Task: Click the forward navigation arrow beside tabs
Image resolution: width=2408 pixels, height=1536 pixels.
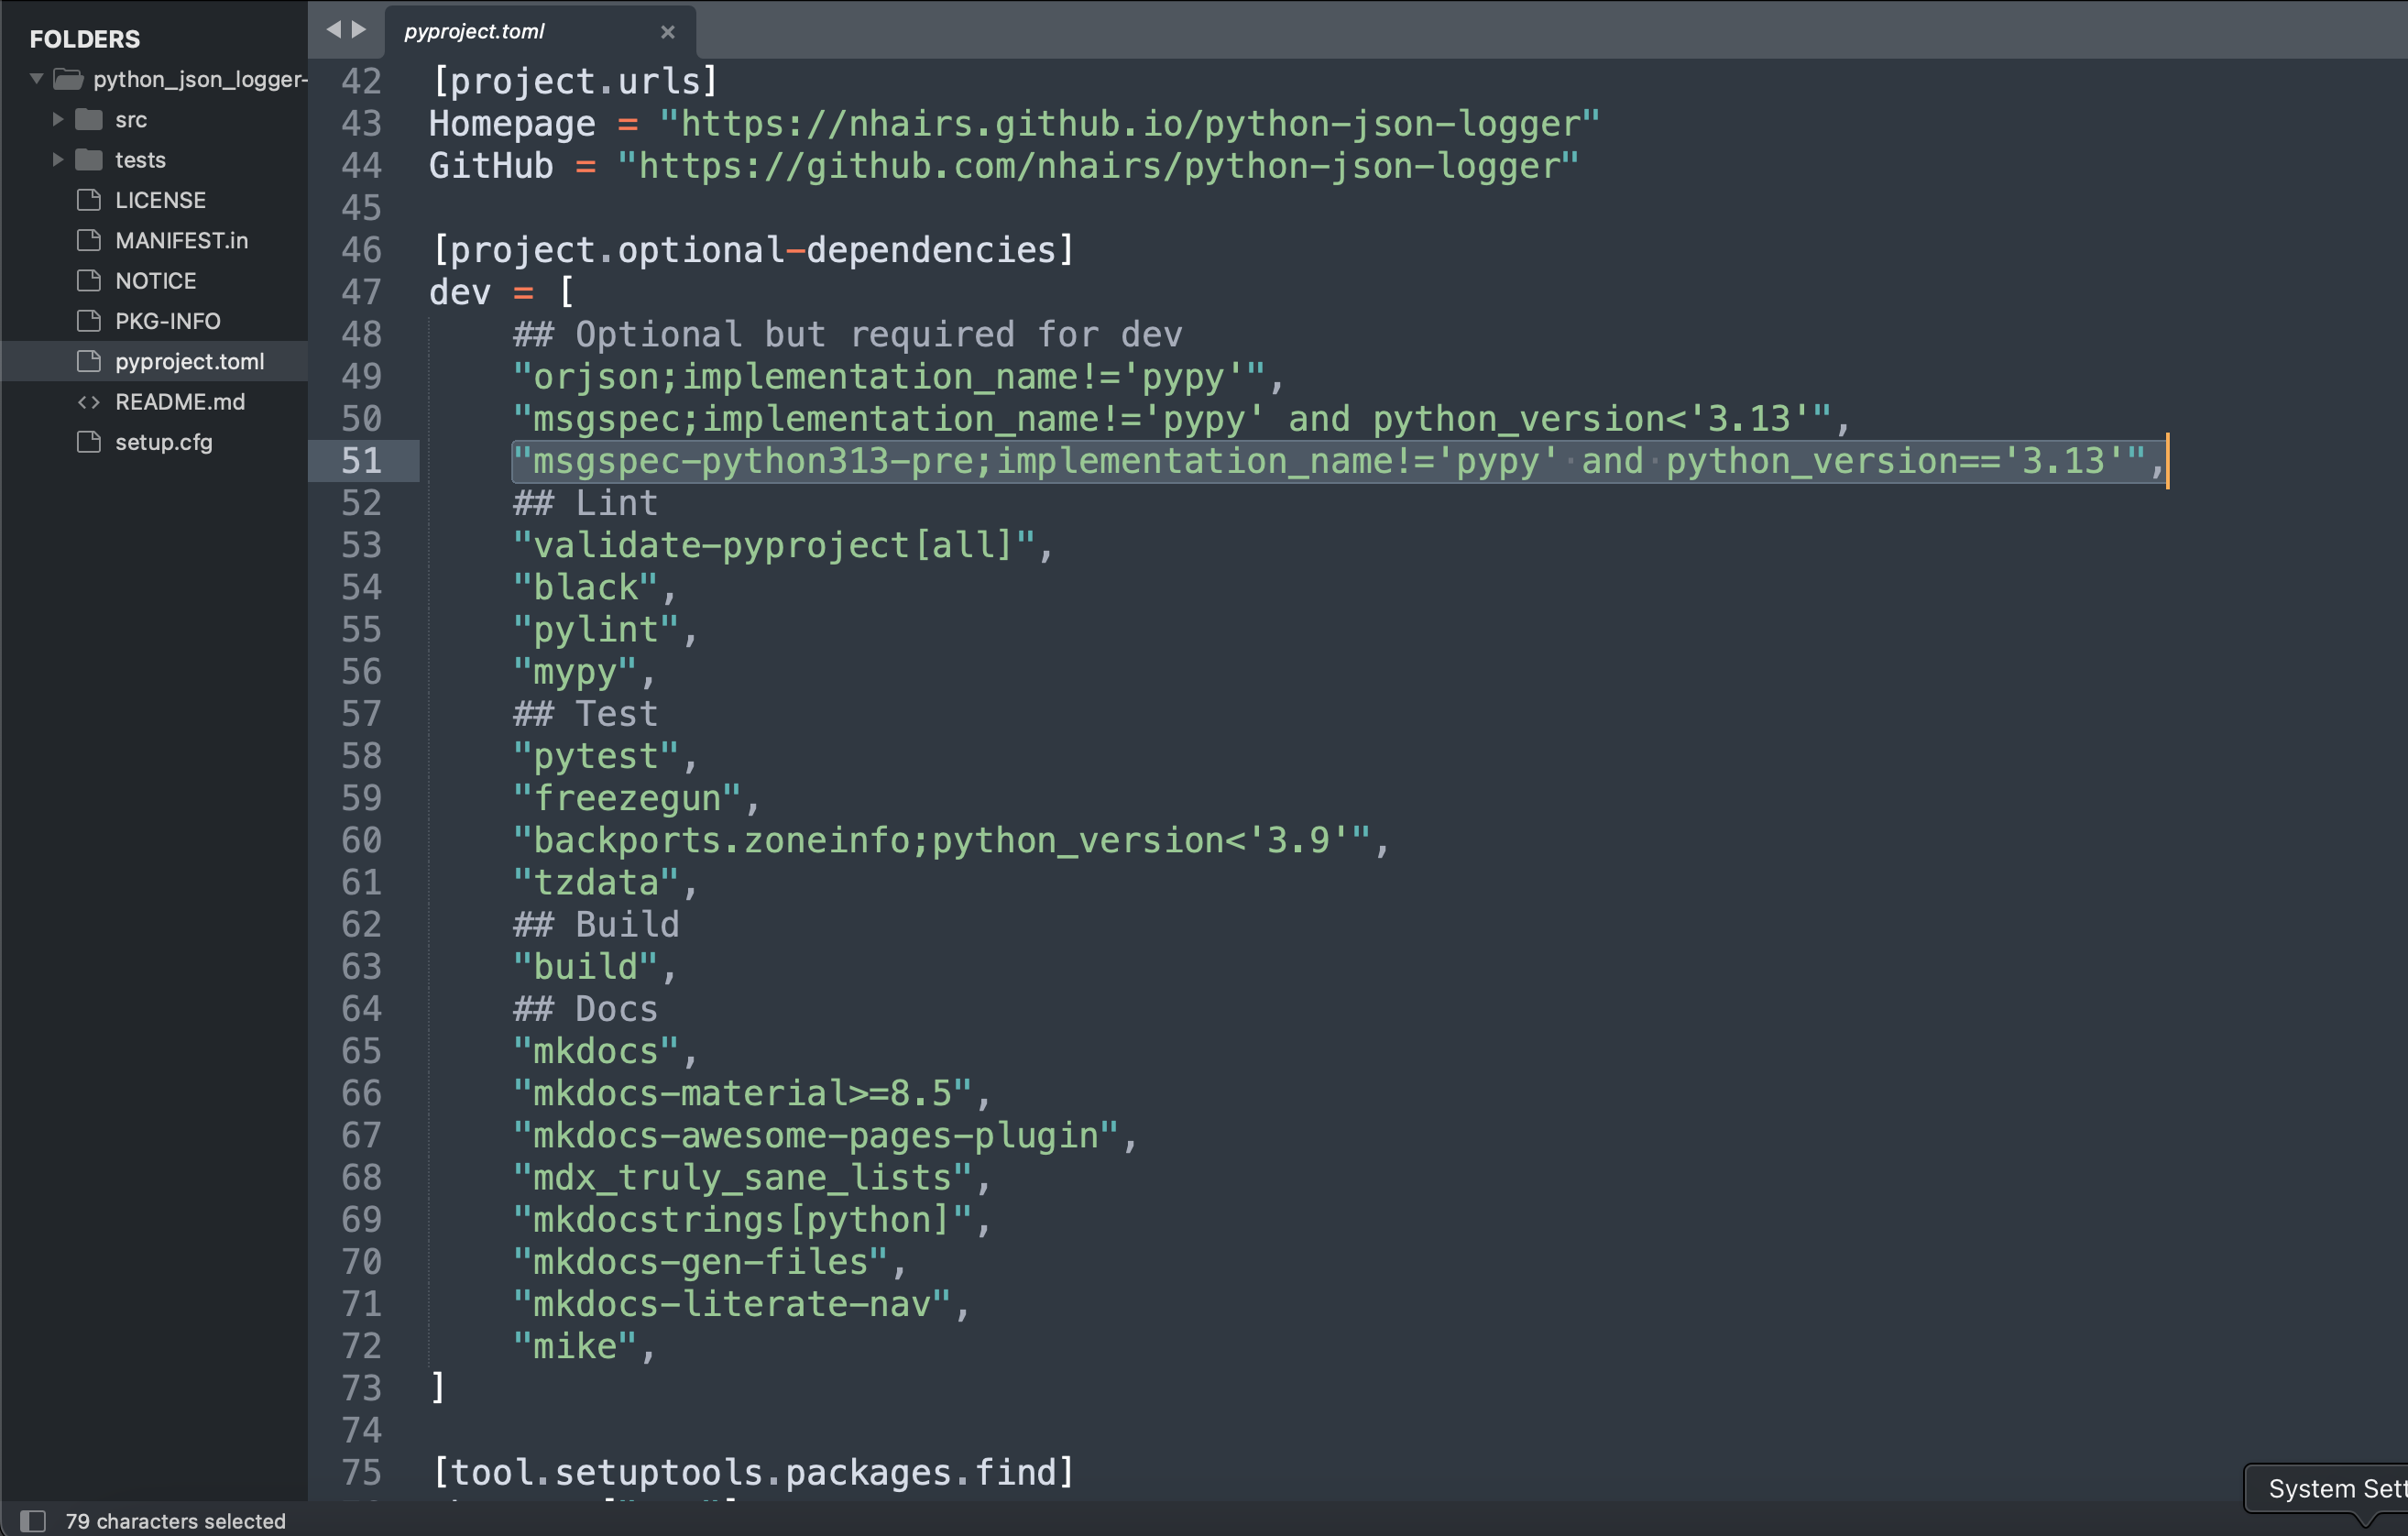Action: (x=359, y=30)
